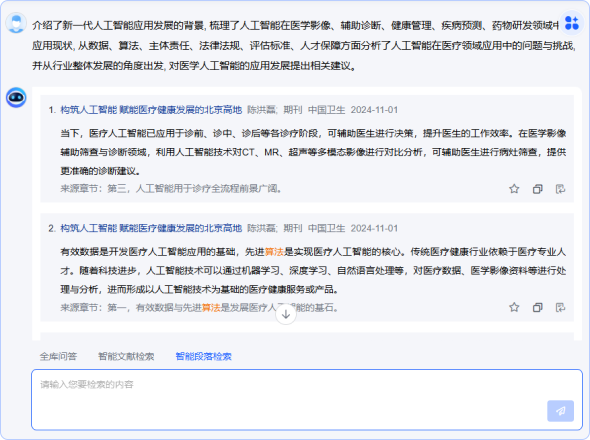This screenshot has width=590, height=440.
Task: Favorite result 2 with star icon
Action: 514,308
